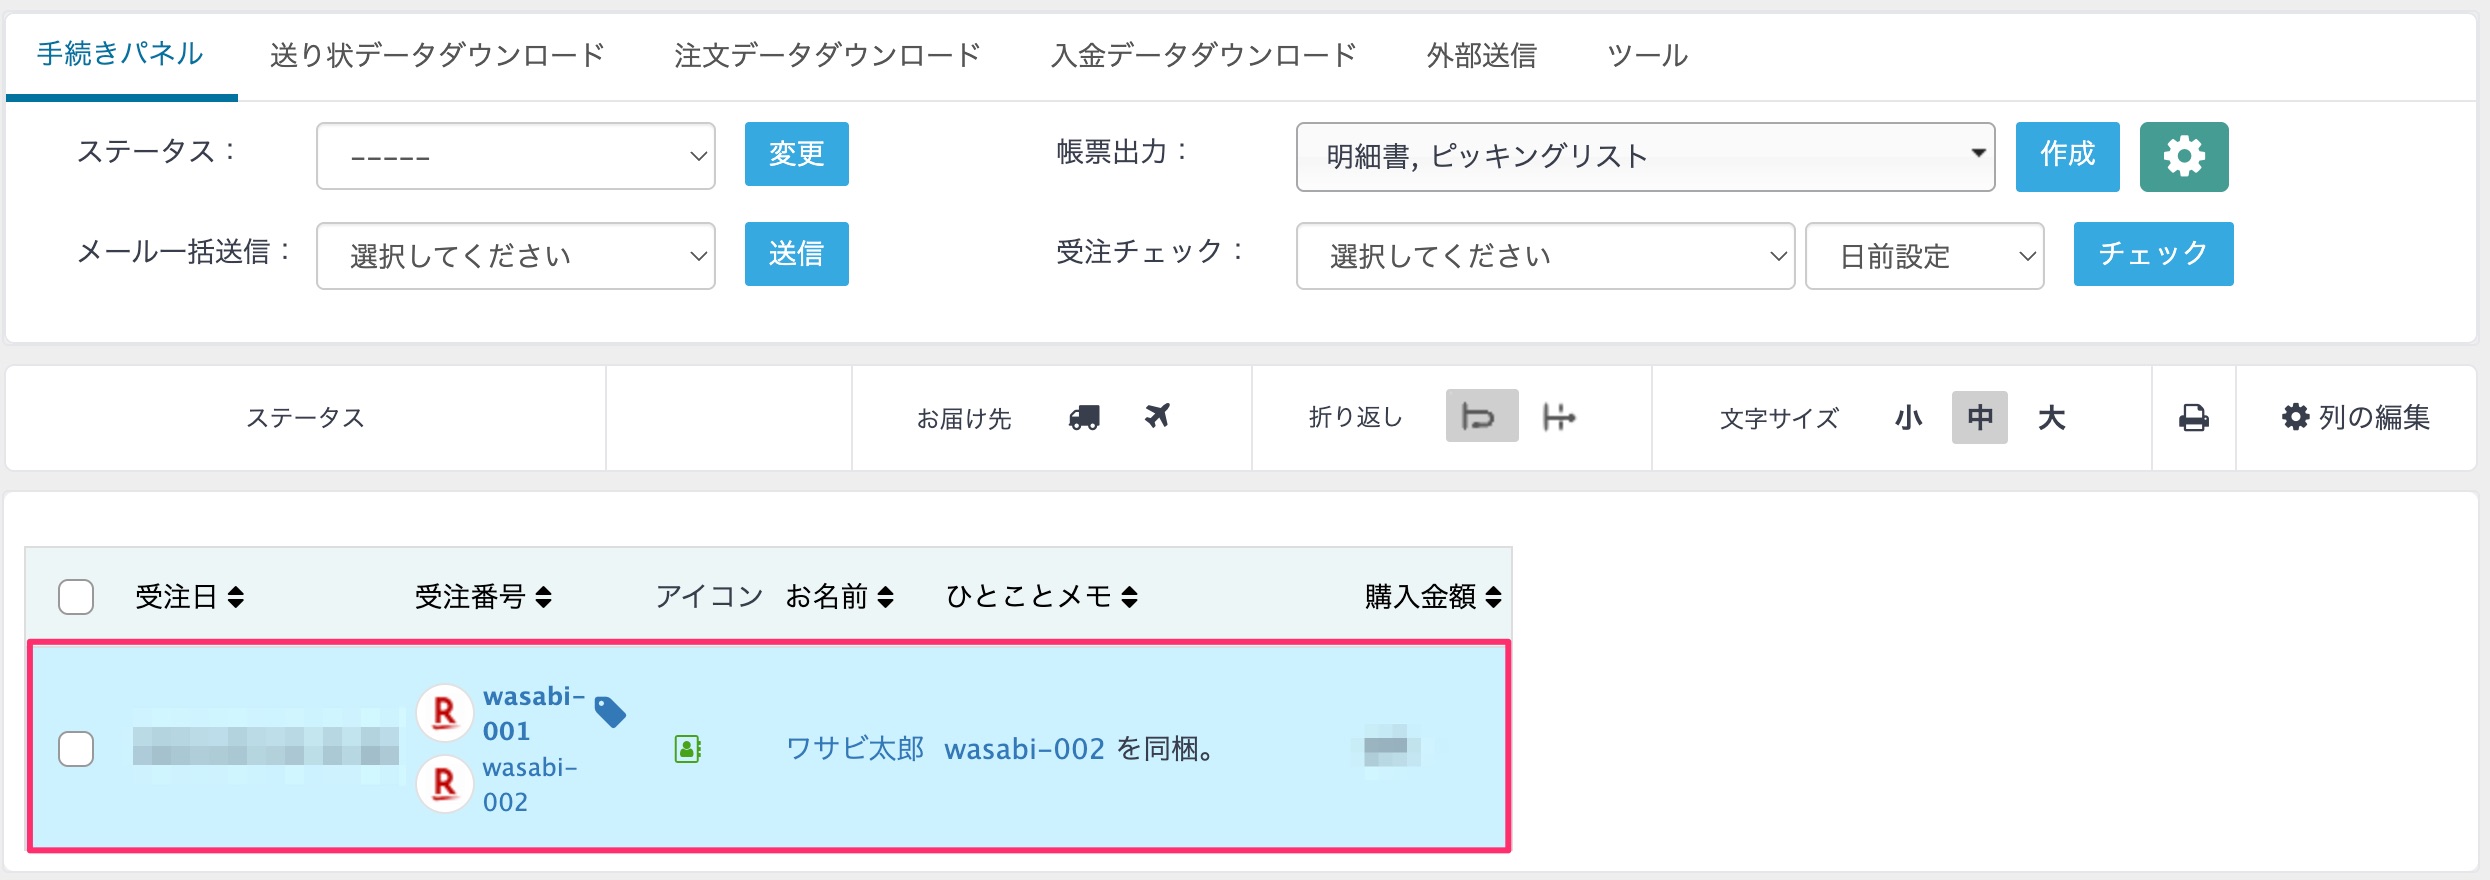Open the ワサビ太郎 customer link
The image size is (2490, 880).
(x=855, y=748)
